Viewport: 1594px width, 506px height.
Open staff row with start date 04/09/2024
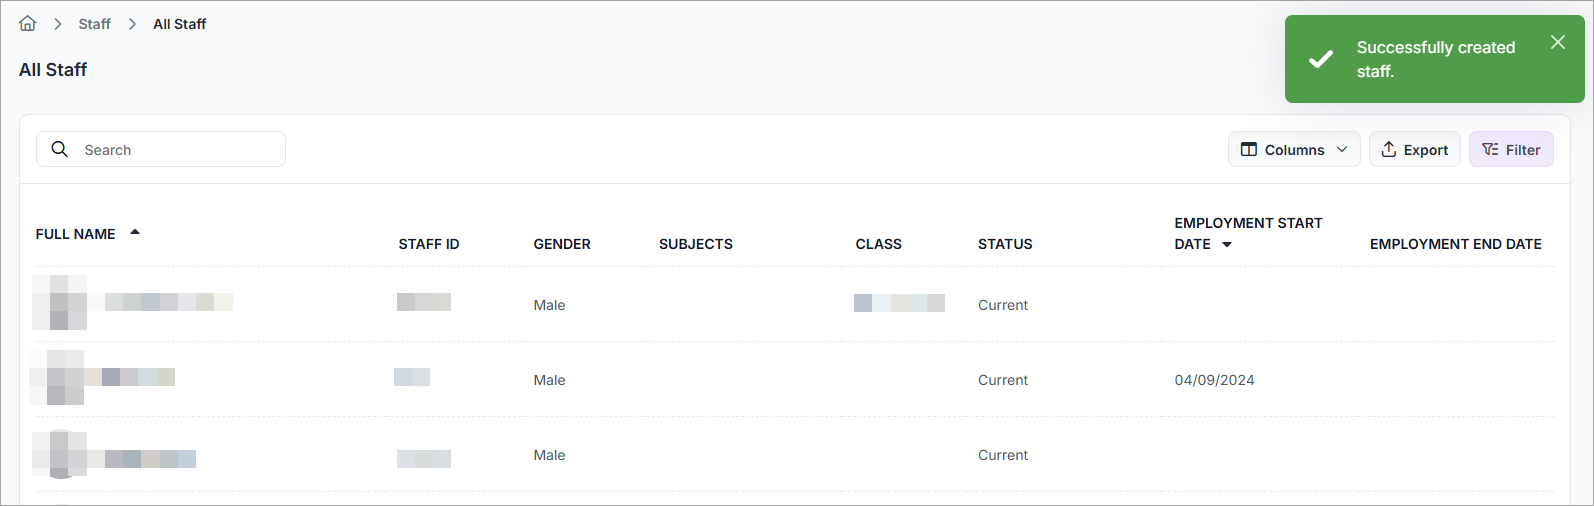tap(795, 379)
